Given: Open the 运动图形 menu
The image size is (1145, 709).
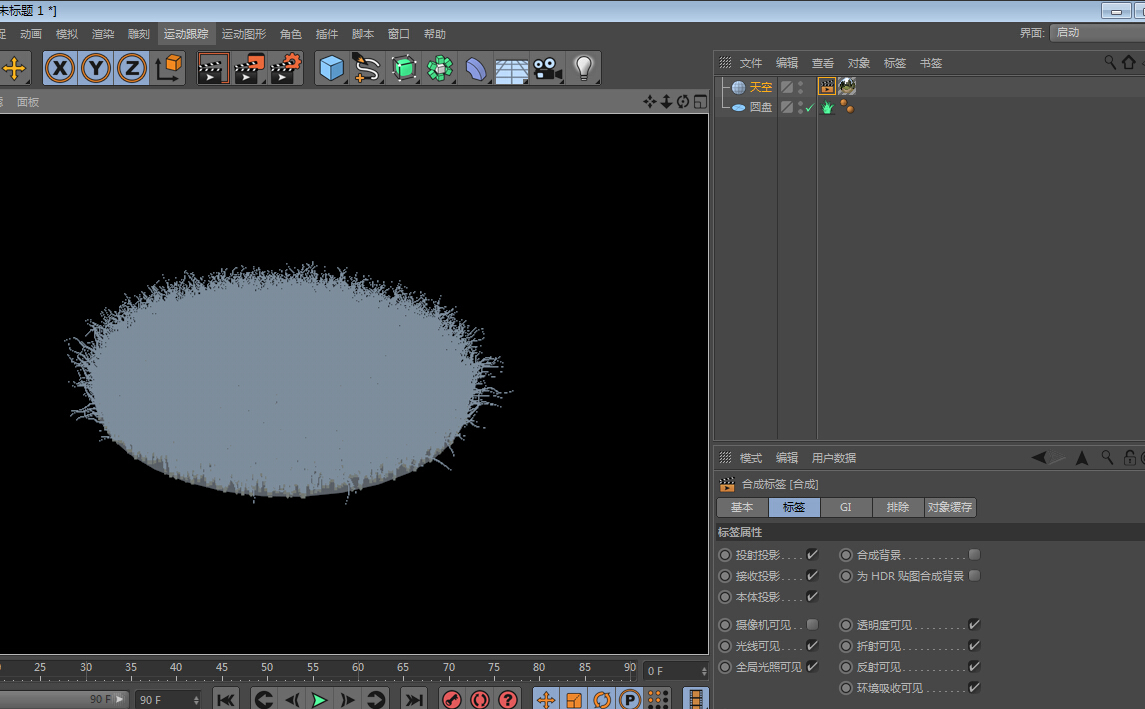Looking at the screenshot, I should pyautogui.click(x=244, y=34).
